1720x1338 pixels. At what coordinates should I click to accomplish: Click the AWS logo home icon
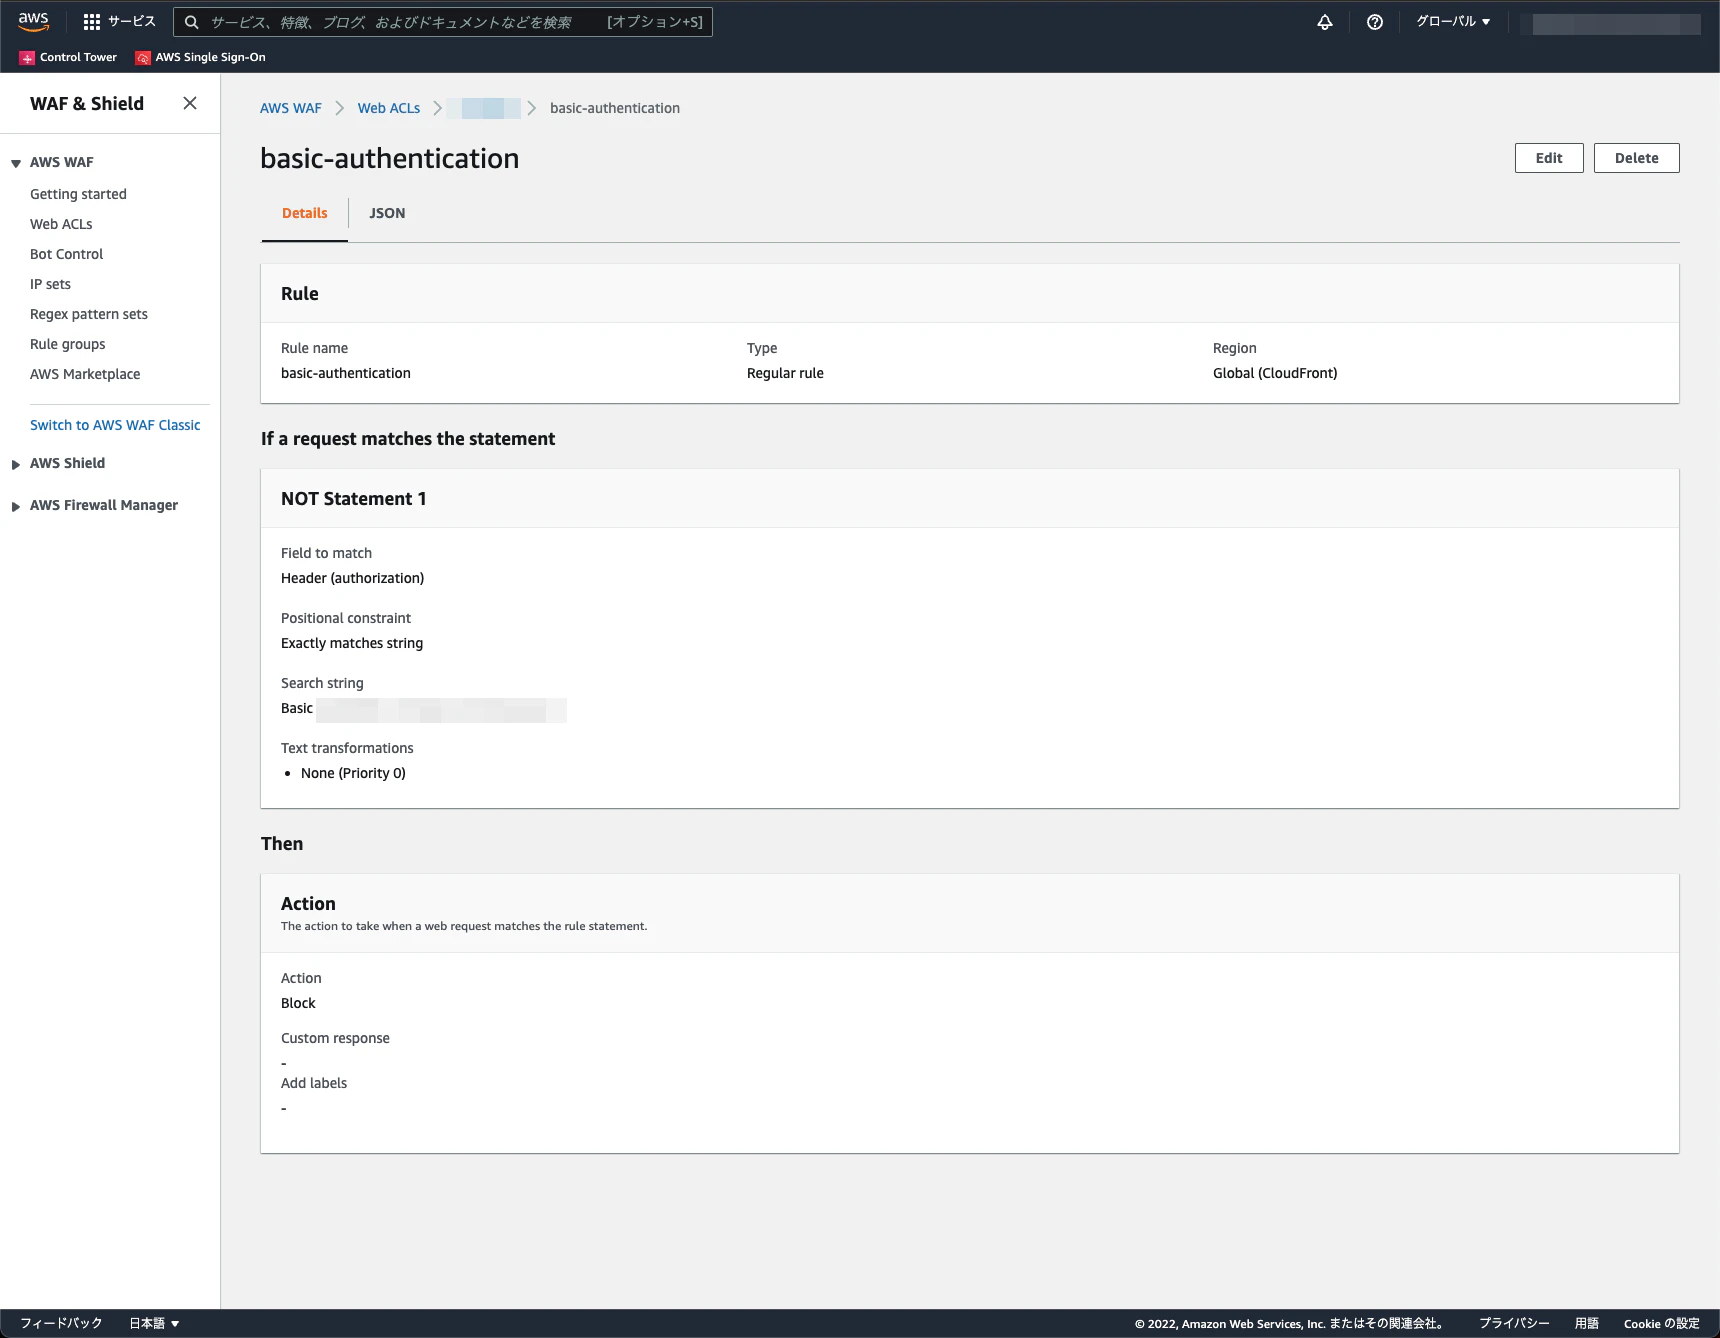34,21
